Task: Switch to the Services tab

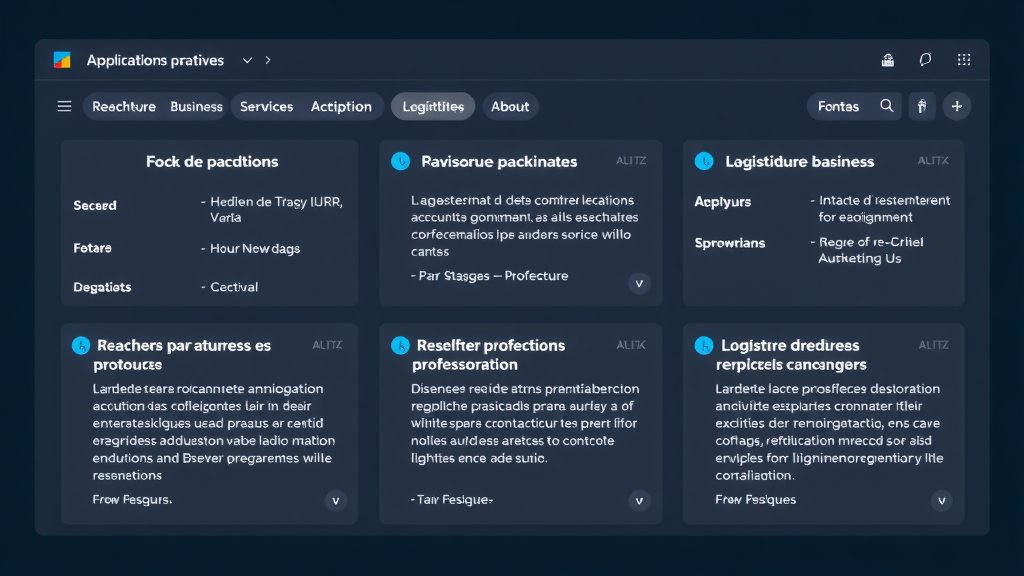Action: [x=266, y=106]
